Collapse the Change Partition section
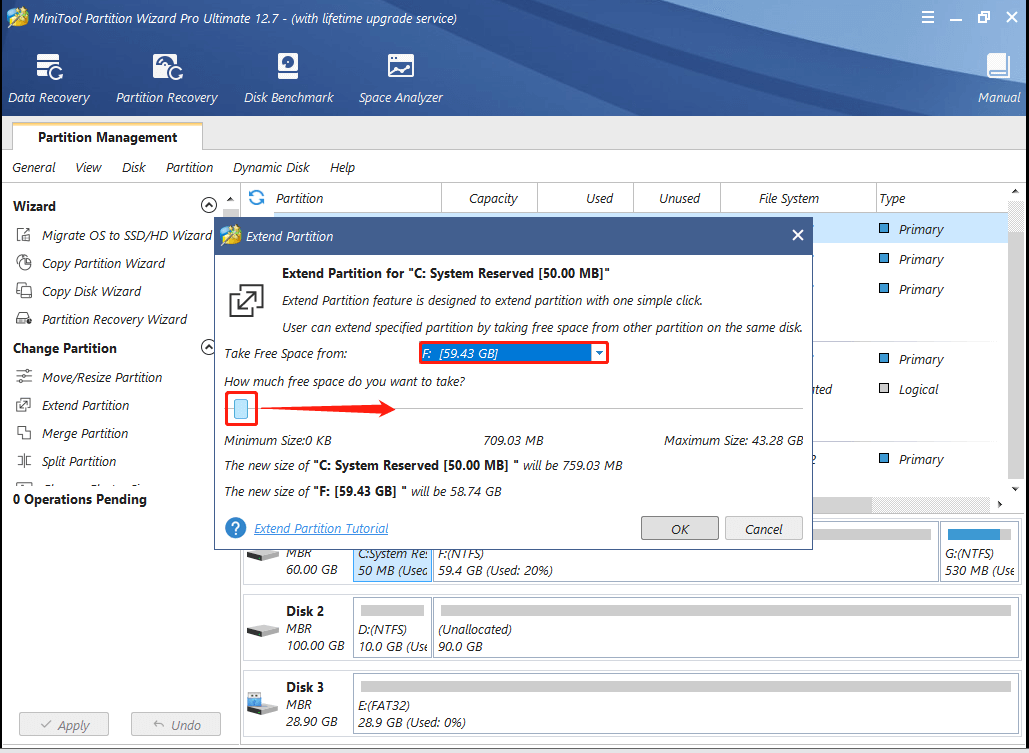 coord(208,347)
